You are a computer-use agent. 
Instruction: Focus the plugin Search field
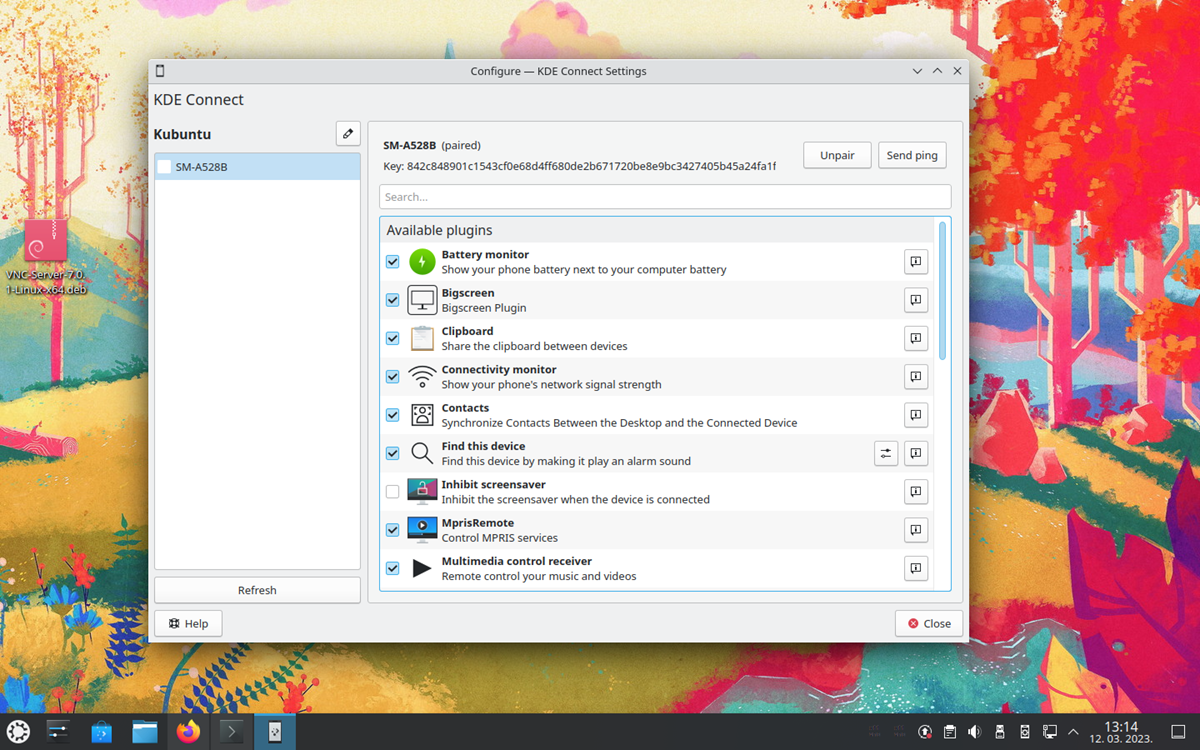(665, 197)
